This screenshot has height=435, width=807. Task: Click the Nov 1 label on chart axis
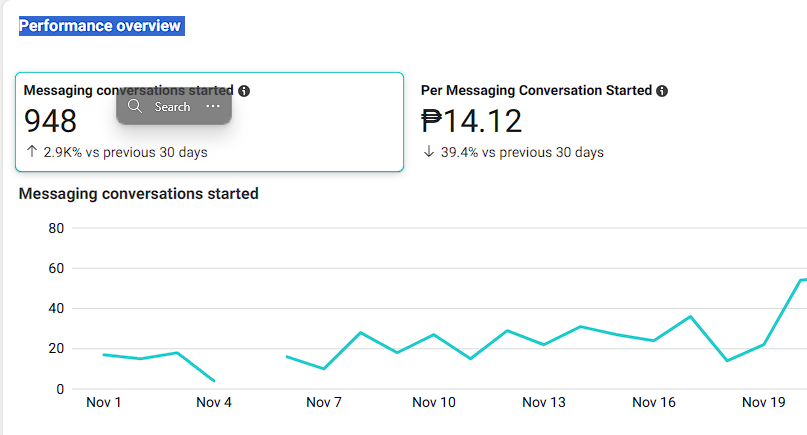pos(104,403)
